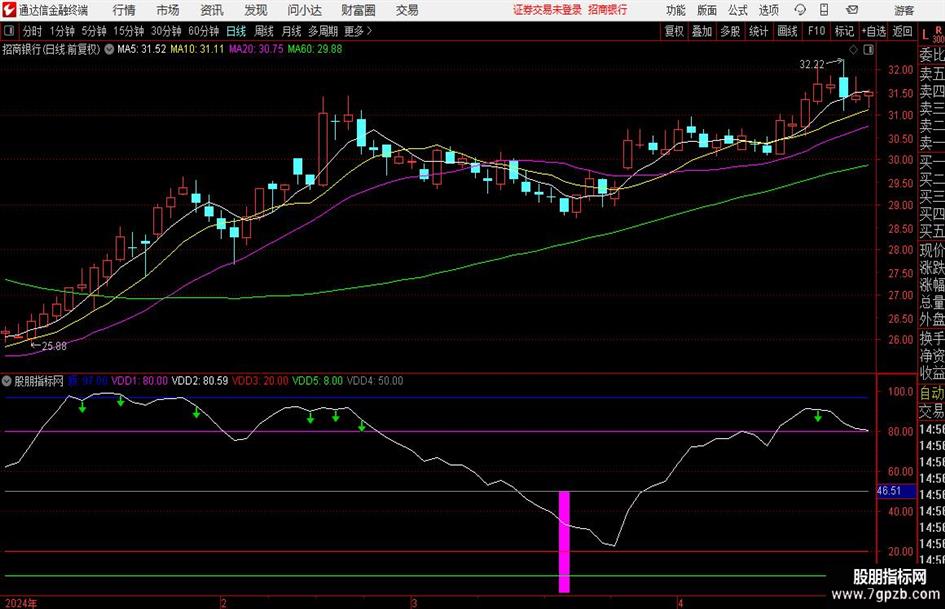Toggle the right panel icon above the chart
Viewport: 945px width, 609px height.
click(868, 50)
